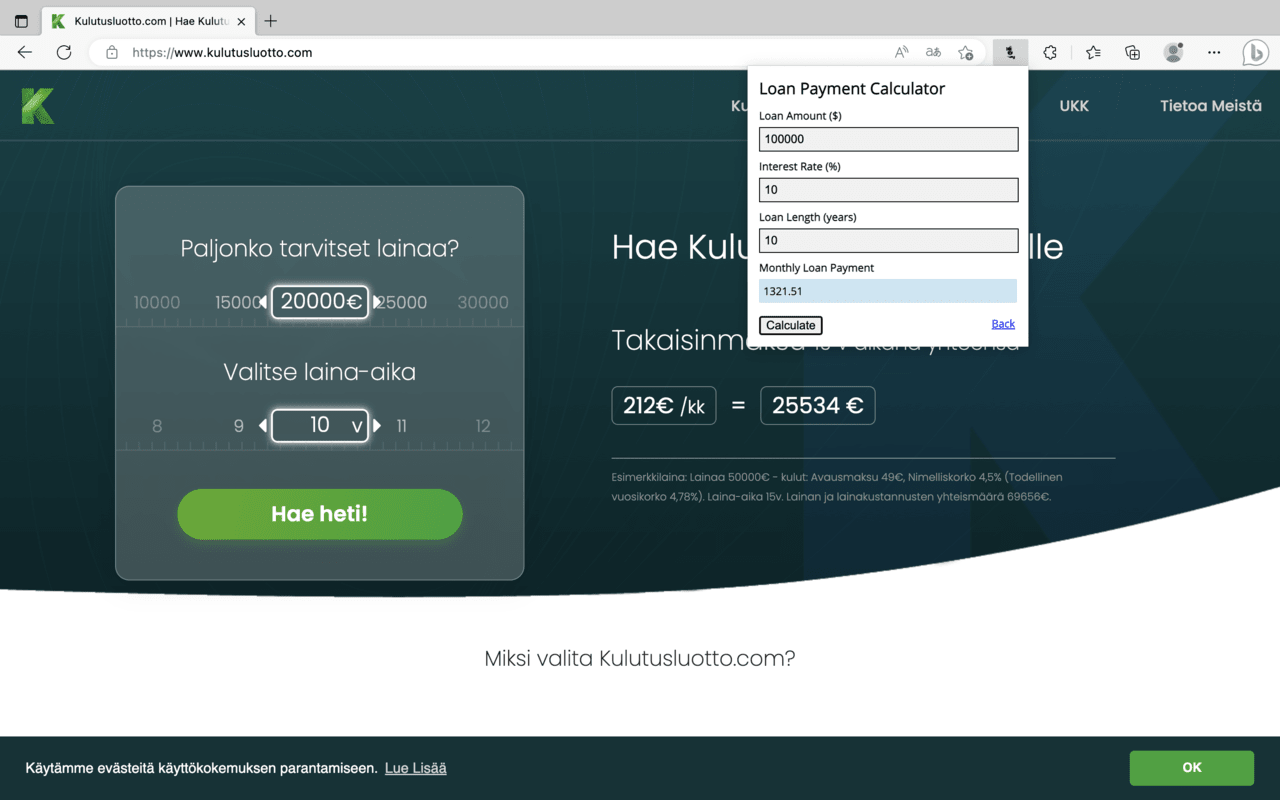
Task: Click the address bar URL
Action: point(222,52)
